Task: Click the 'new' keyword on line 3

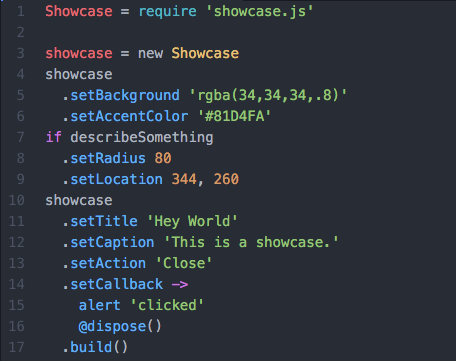Action: click(x=151, y=53)
